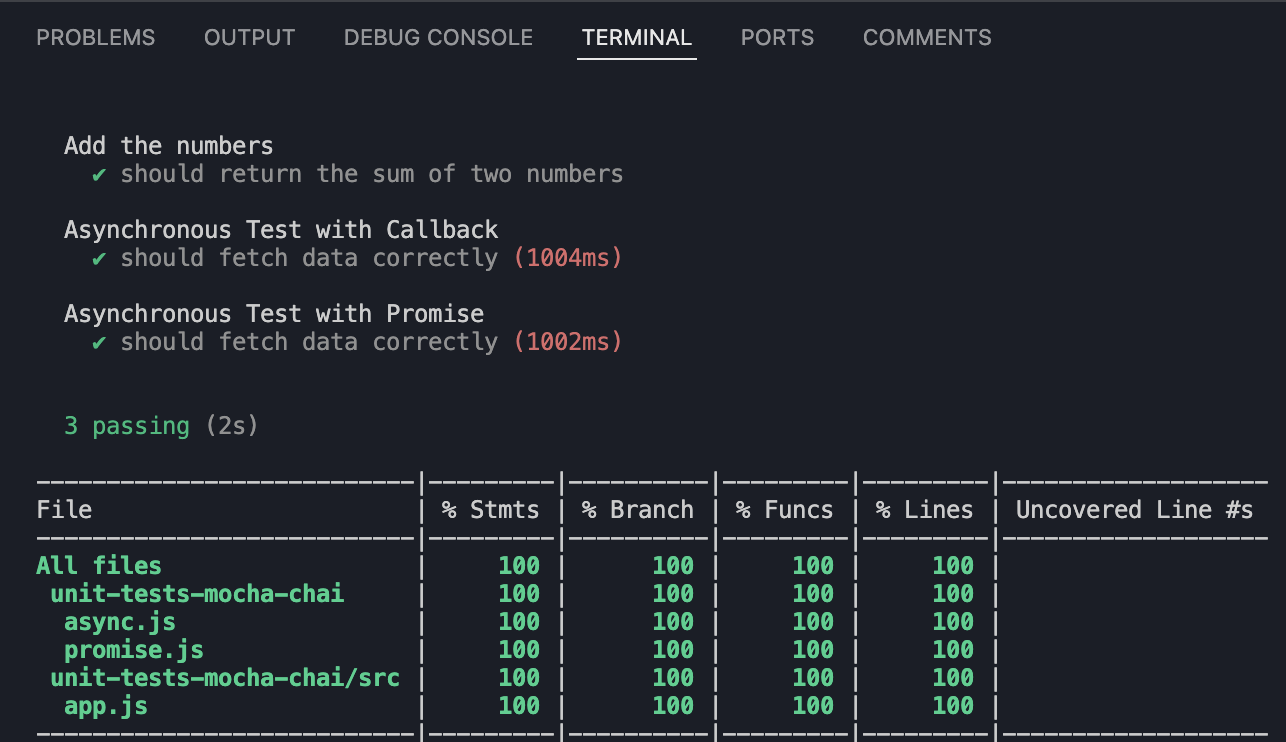Click the checkmark beside the sum test
This screenshot has height=742, width=1286.
(x=99, y=175)
